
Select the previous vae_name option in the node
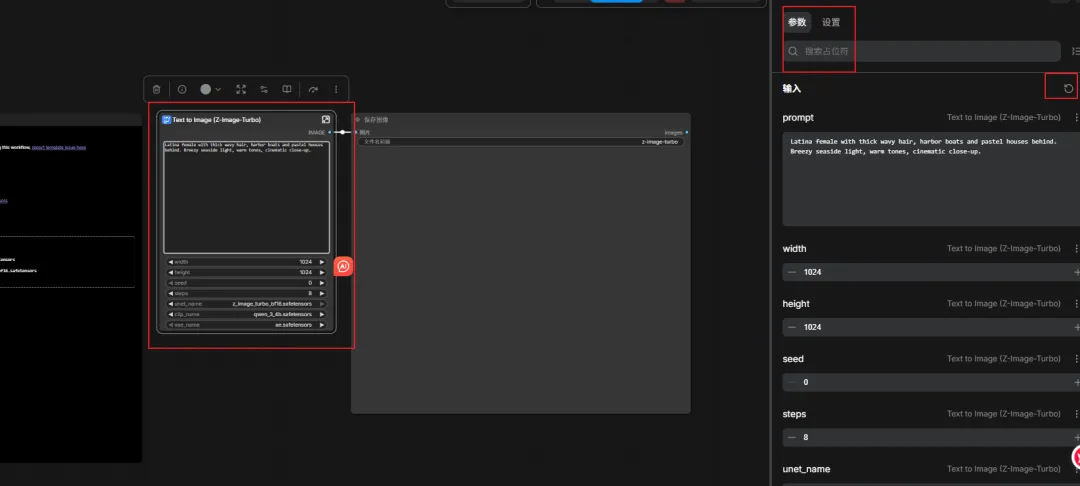170,324
